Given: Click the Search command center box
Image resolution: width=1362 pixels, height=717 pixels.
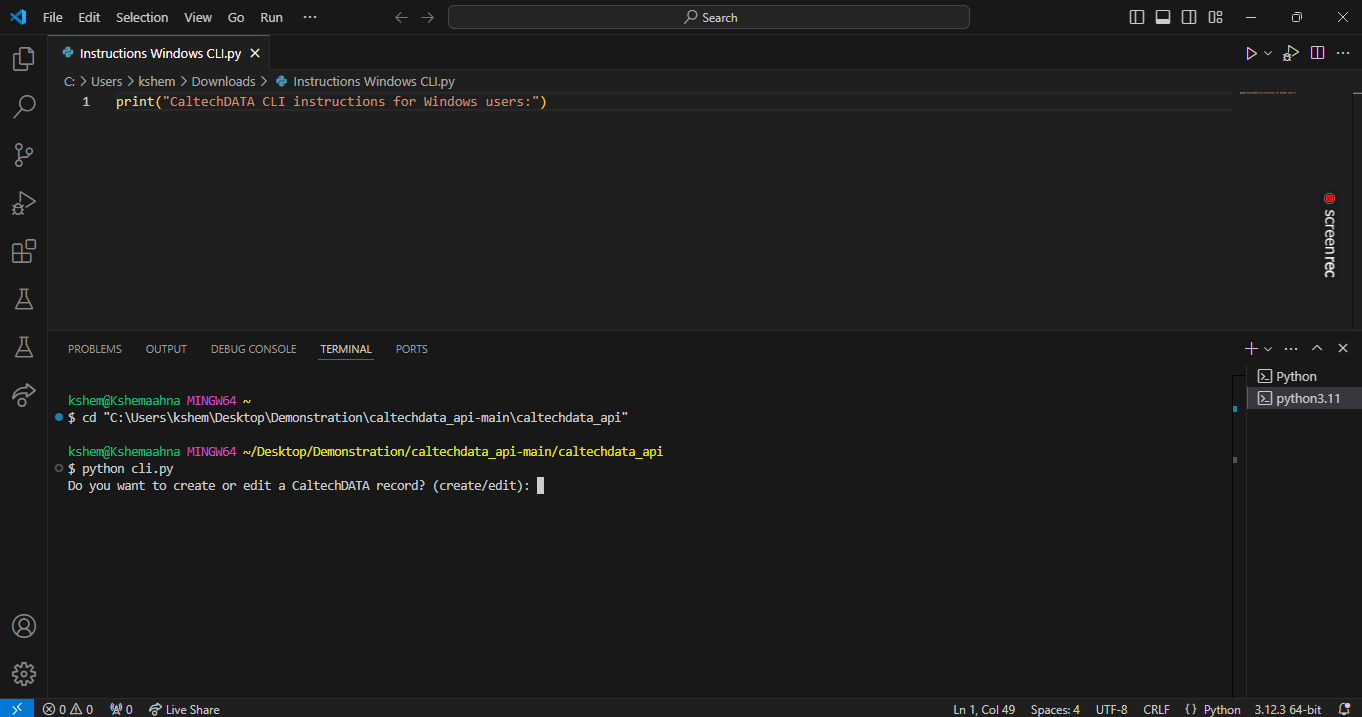Looking at the screenshot, I should coord(709,17).
